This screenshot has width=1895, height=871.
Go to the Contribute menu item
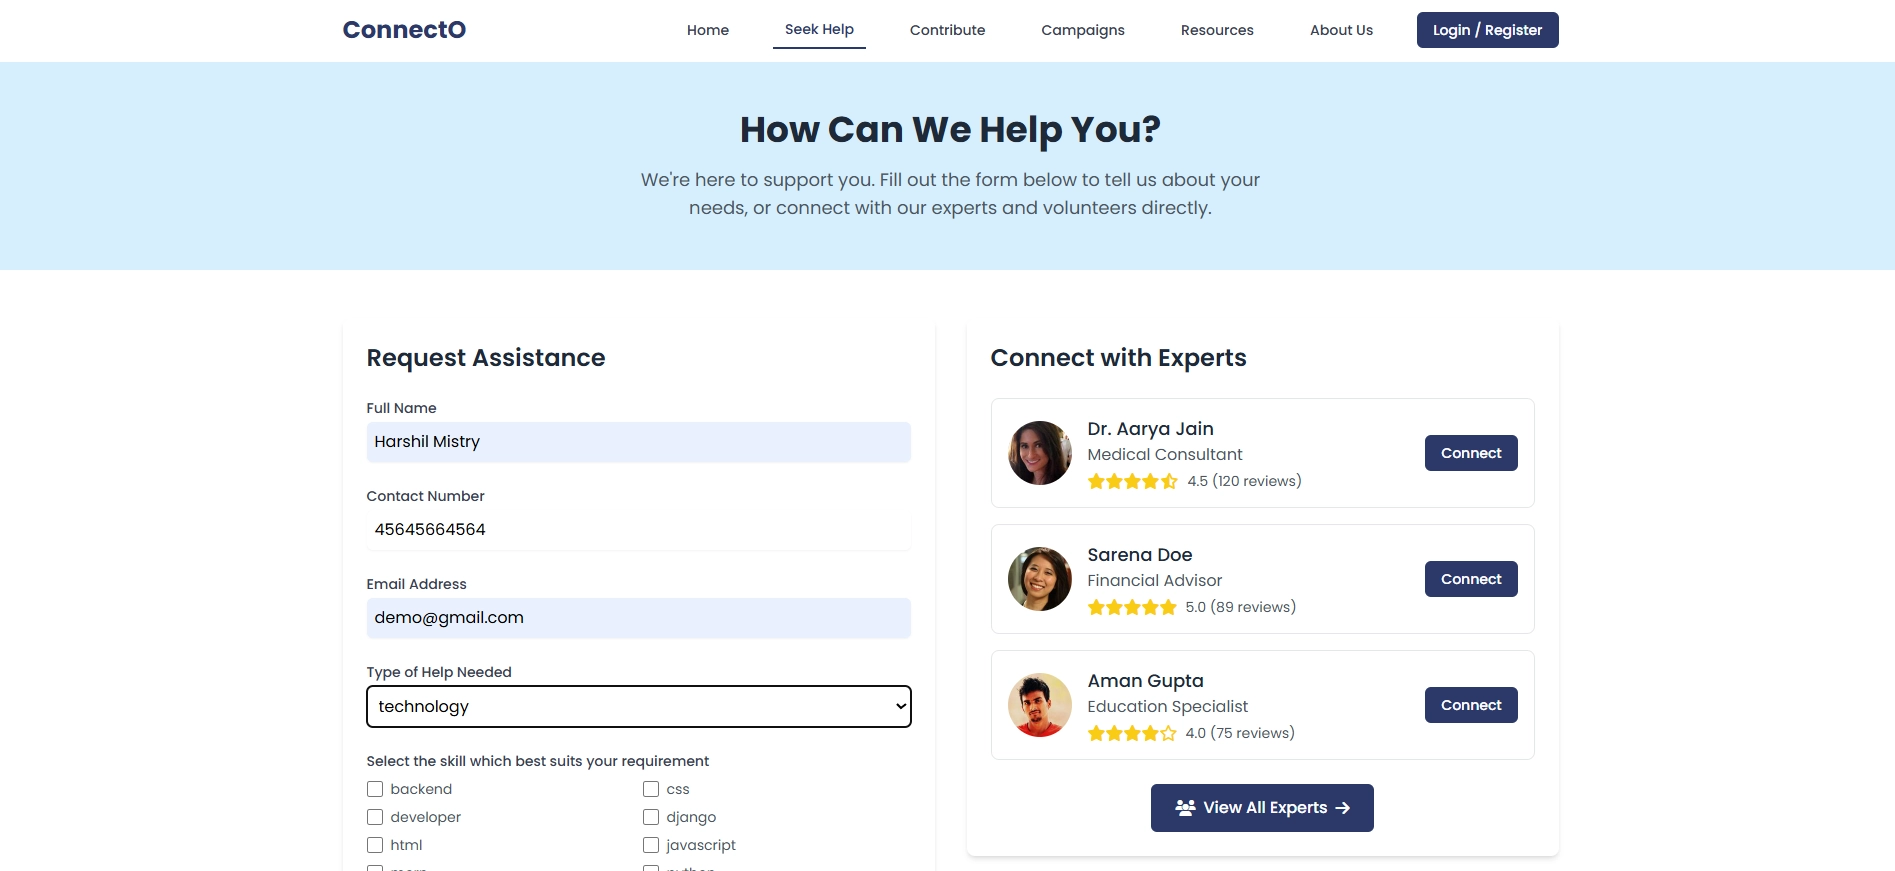947,30
